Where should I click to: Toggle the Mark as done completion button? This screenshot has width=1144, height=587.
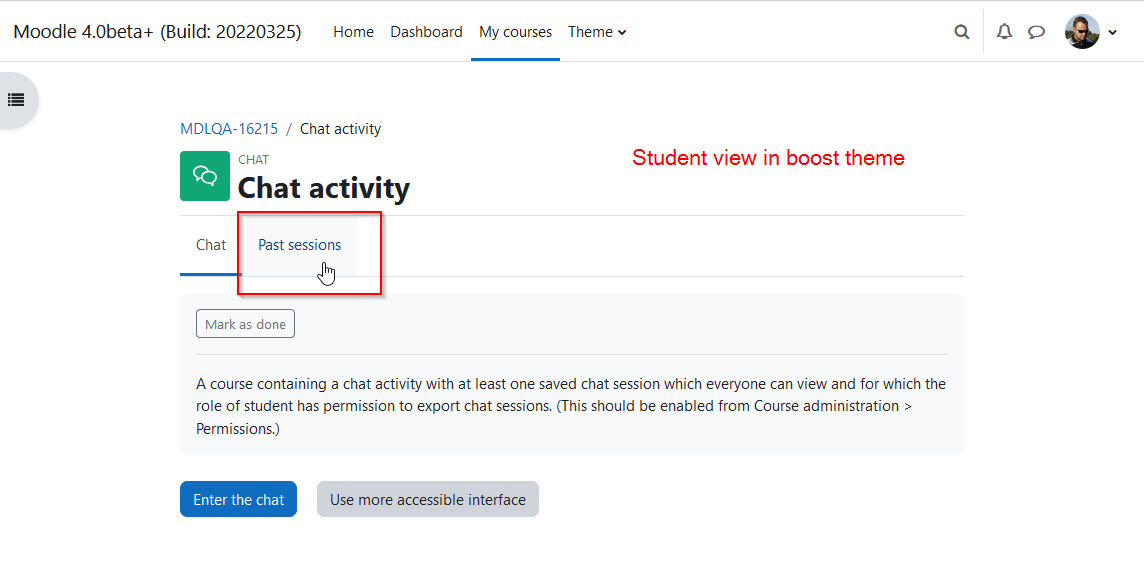(245, 324)
